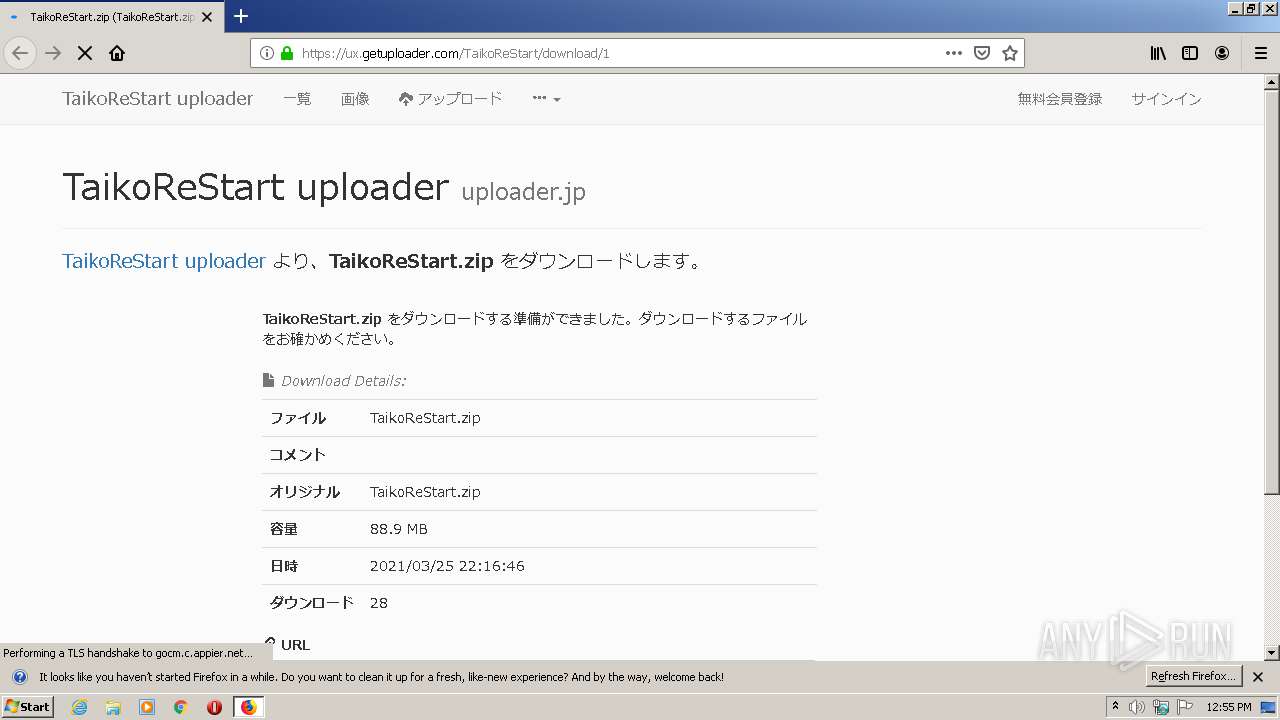Click the Refresh Firefox button
1280x720 pixels.
tap(1194, 676)
